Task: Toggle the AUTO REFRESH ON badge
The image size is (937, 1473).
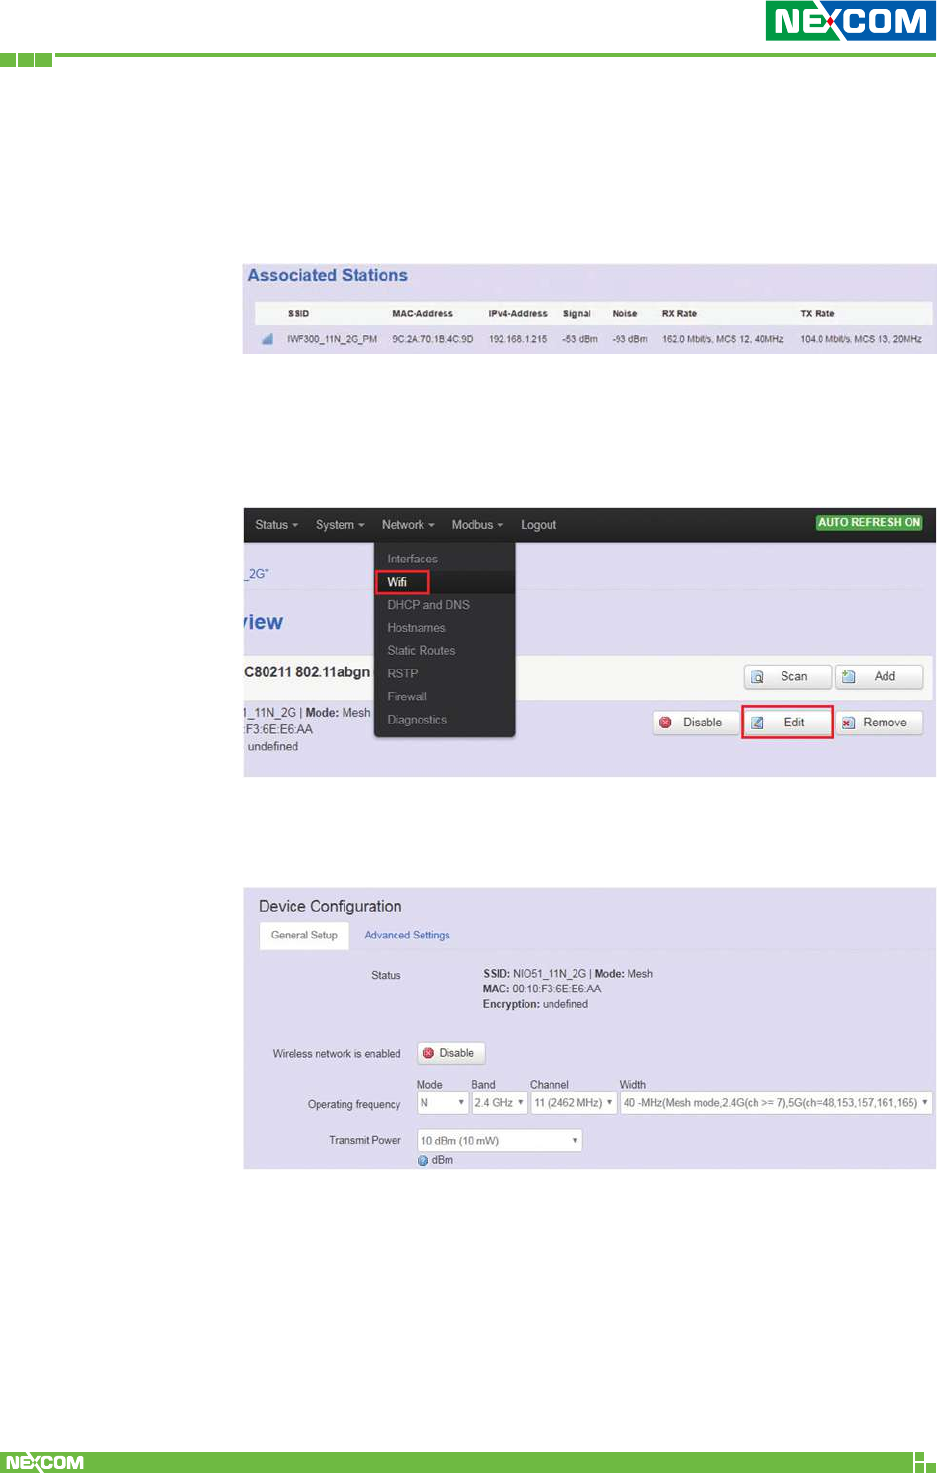Action: click(x=869, y=523)
